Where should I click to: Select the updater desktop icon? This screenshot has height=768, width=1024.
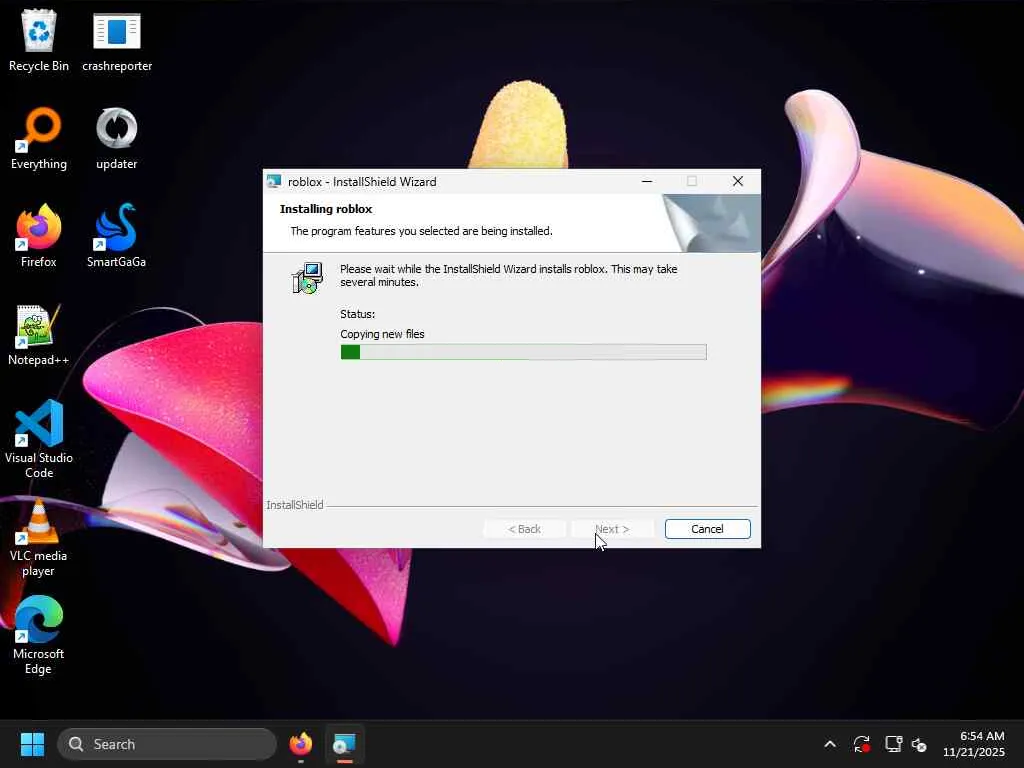(x=117, y=138)
